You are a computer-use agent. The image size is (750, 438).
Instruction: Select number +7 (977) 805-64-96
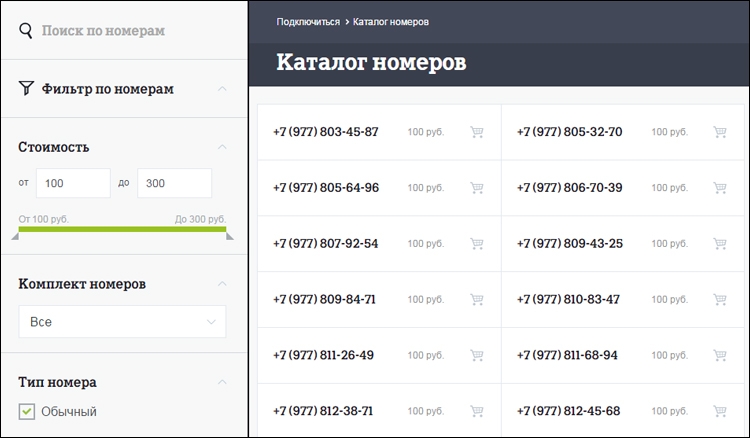(326, 188)
